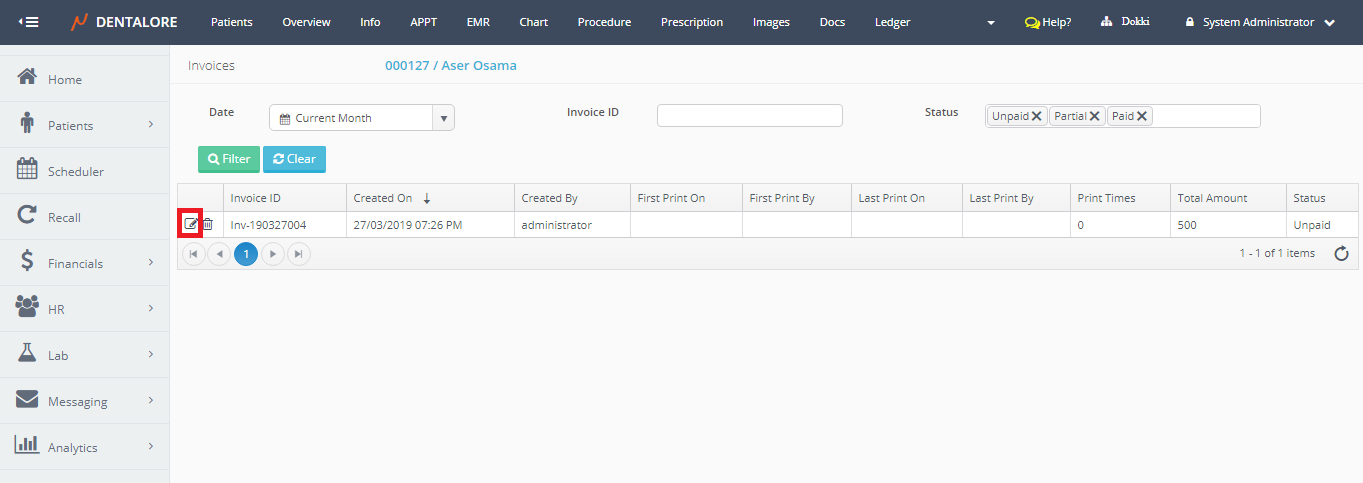The image size is (1363, 483).
Task: Open the Ledger tab
Action: [892, 22]
